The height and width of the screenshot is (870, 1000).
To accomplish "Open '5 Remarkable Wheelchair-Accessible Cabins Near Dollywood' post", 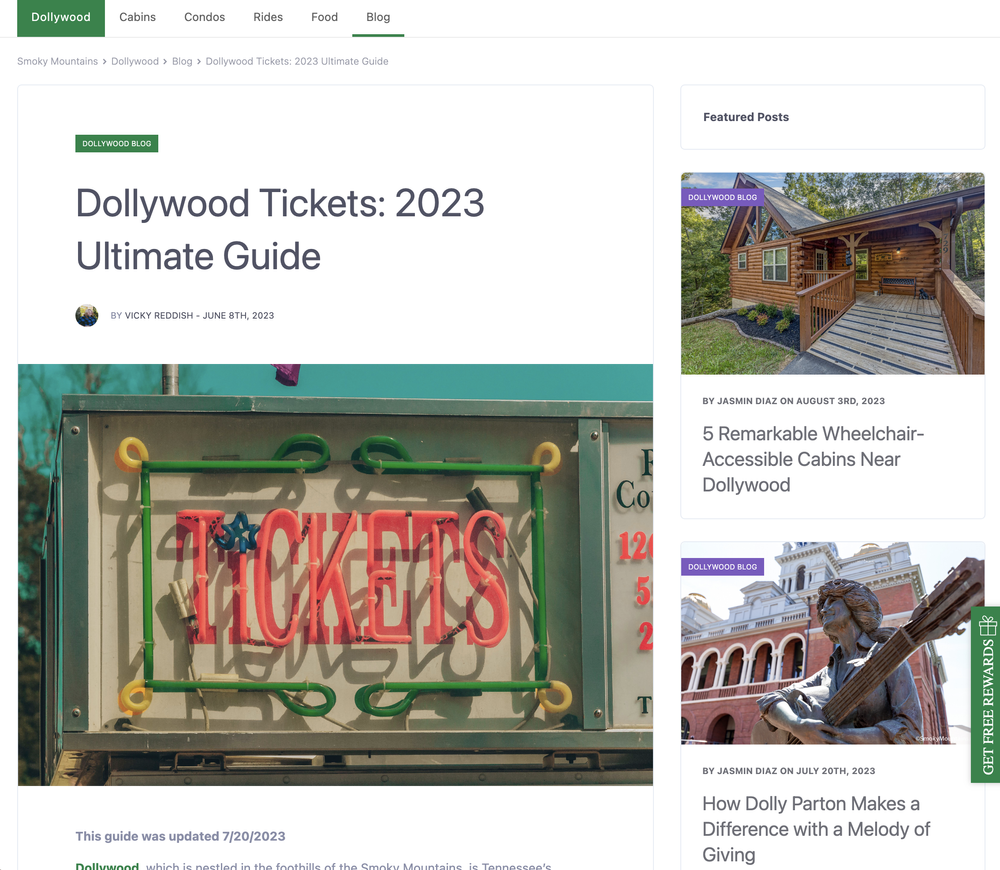I will point(813,459).
